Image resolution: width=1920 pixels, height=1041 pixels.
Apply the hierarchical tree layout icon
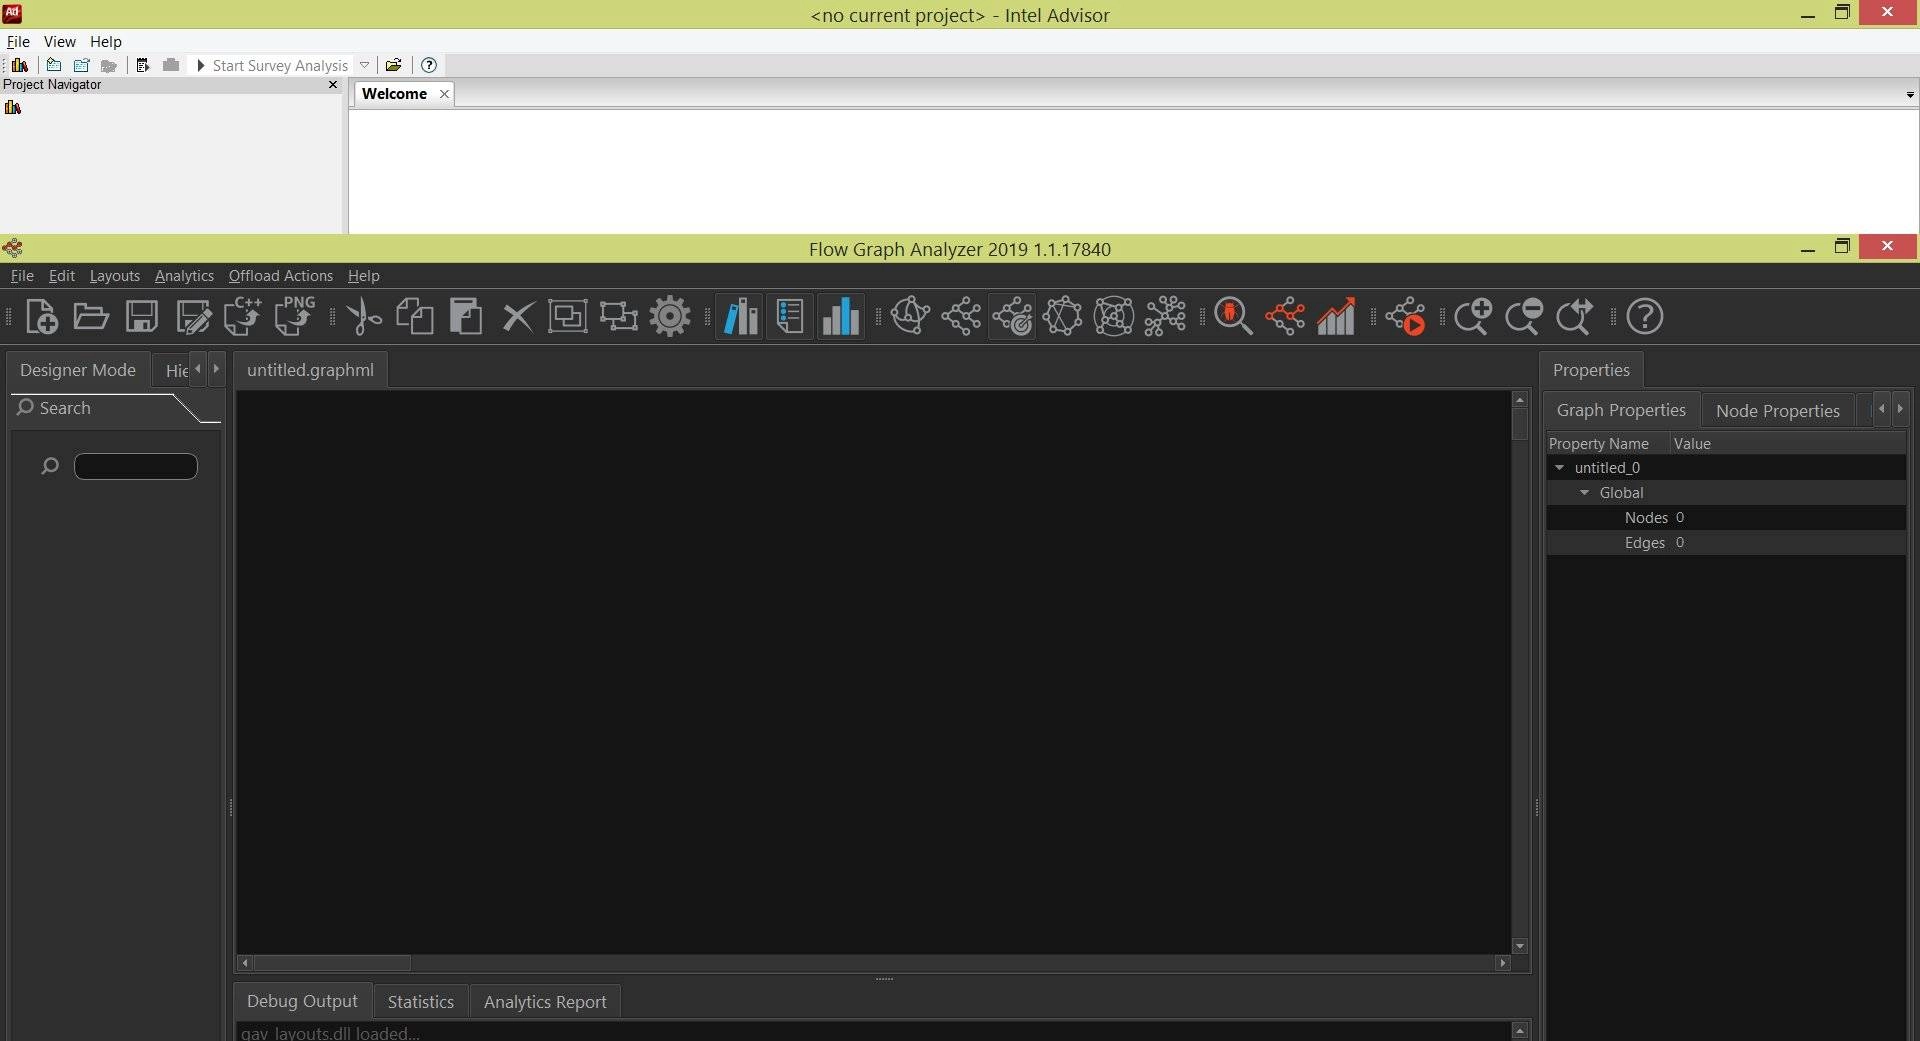[x=961, y=317]
